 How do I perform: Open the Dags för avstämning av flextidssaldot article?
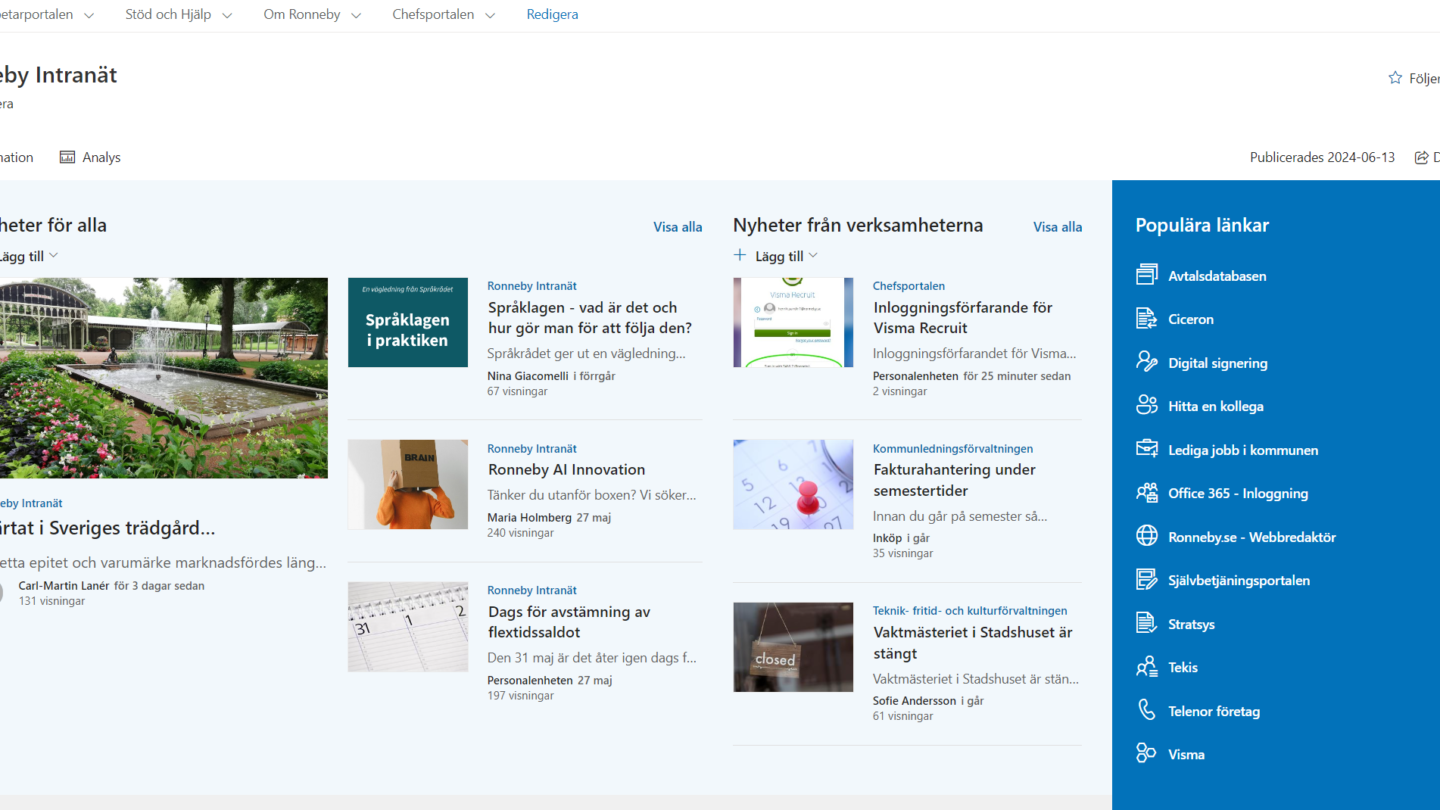(569, 622)
